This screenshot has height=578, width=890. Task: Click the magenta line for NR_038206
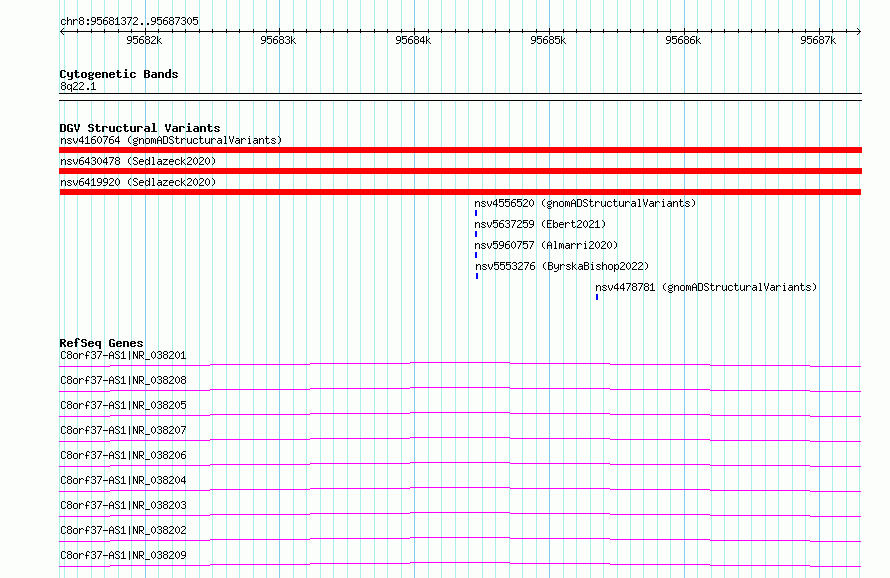point(460,464)
